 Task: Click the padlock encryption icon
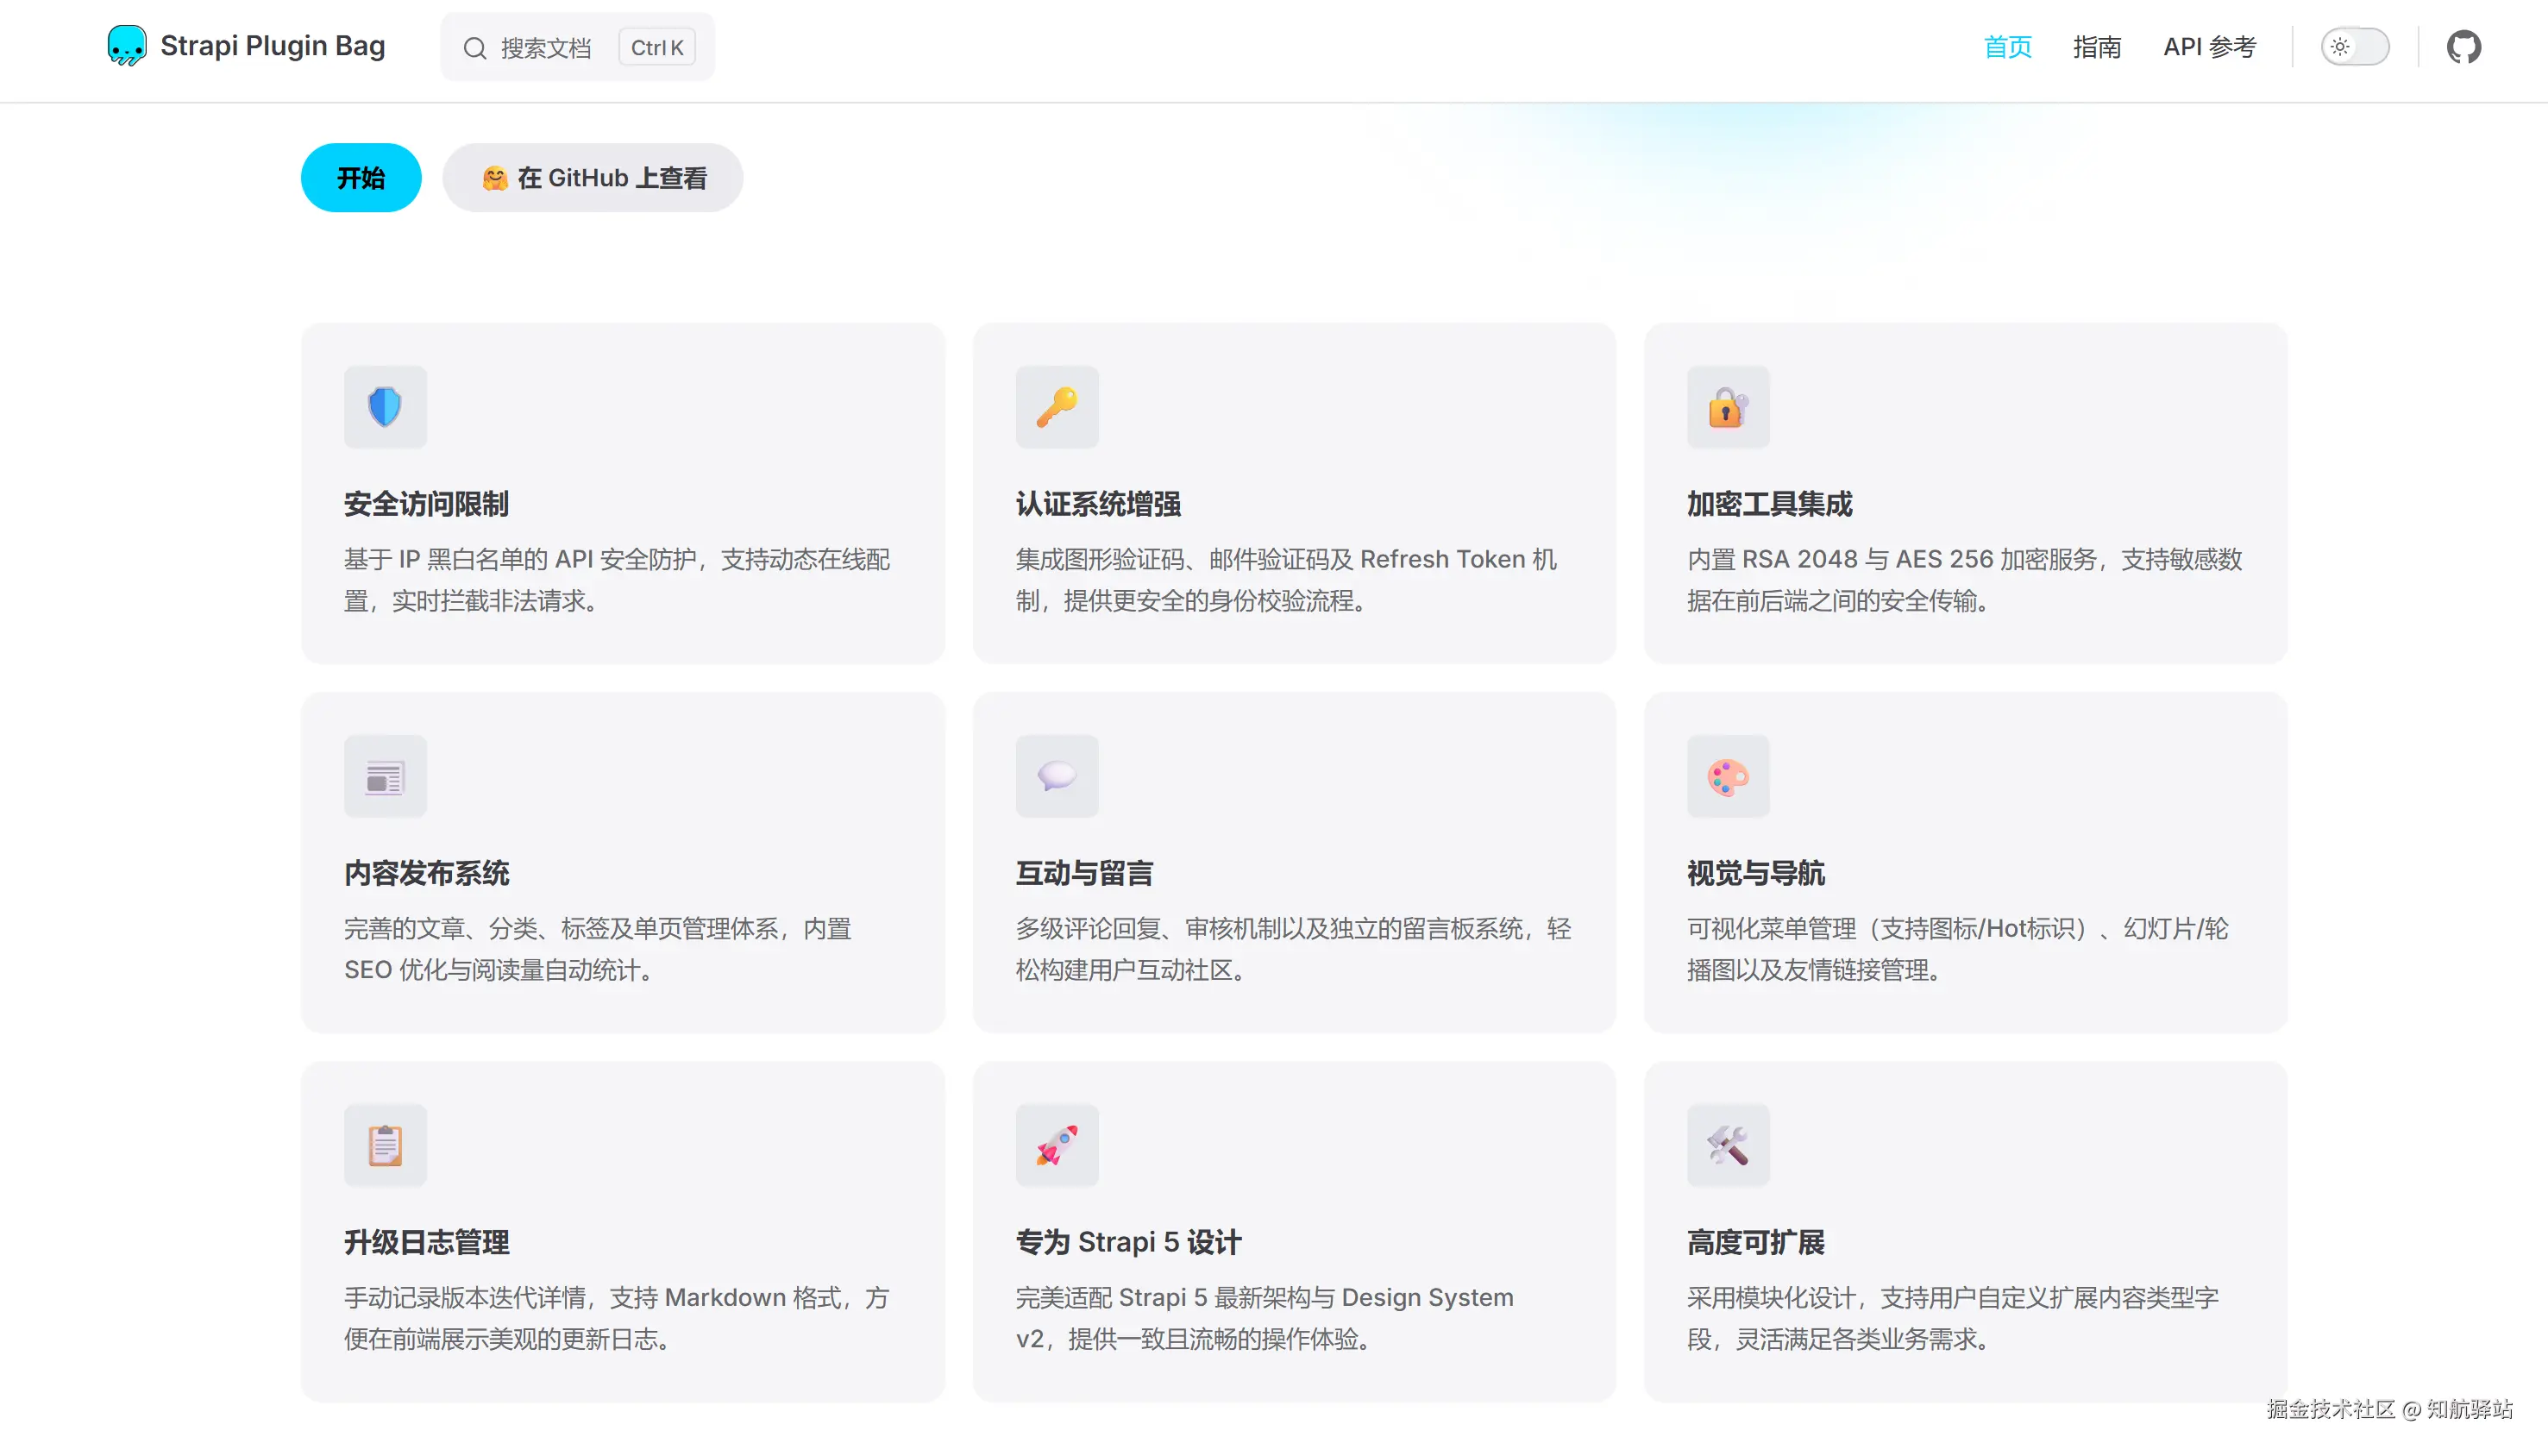pyautogui.click(x=1727, y=407)
